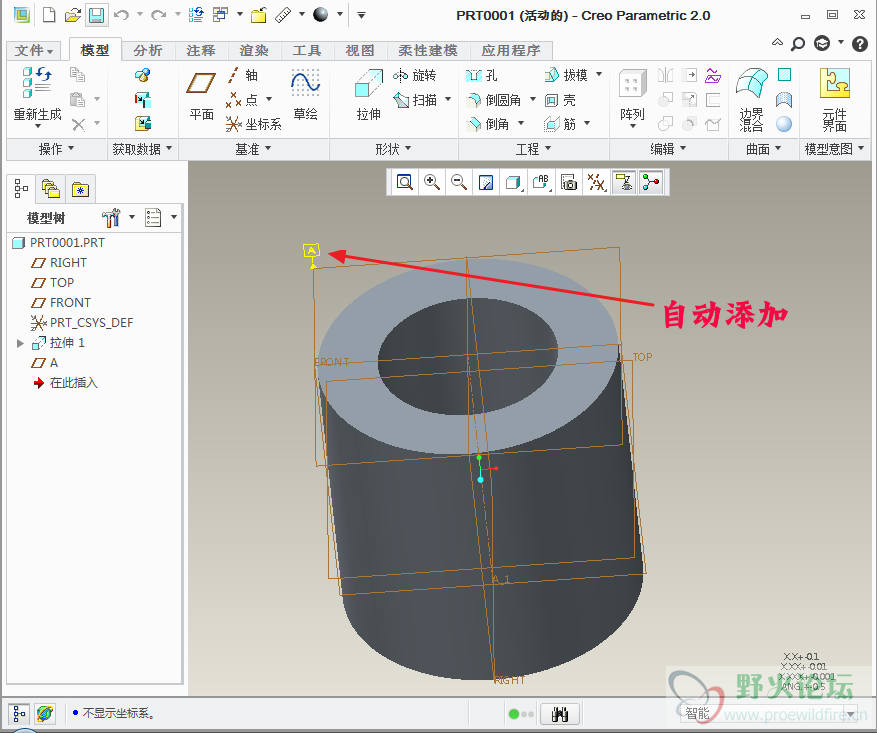The height and width of the screenshot is (733, 877).
Task: Click the Undo arrow icon
Action: 121,15
